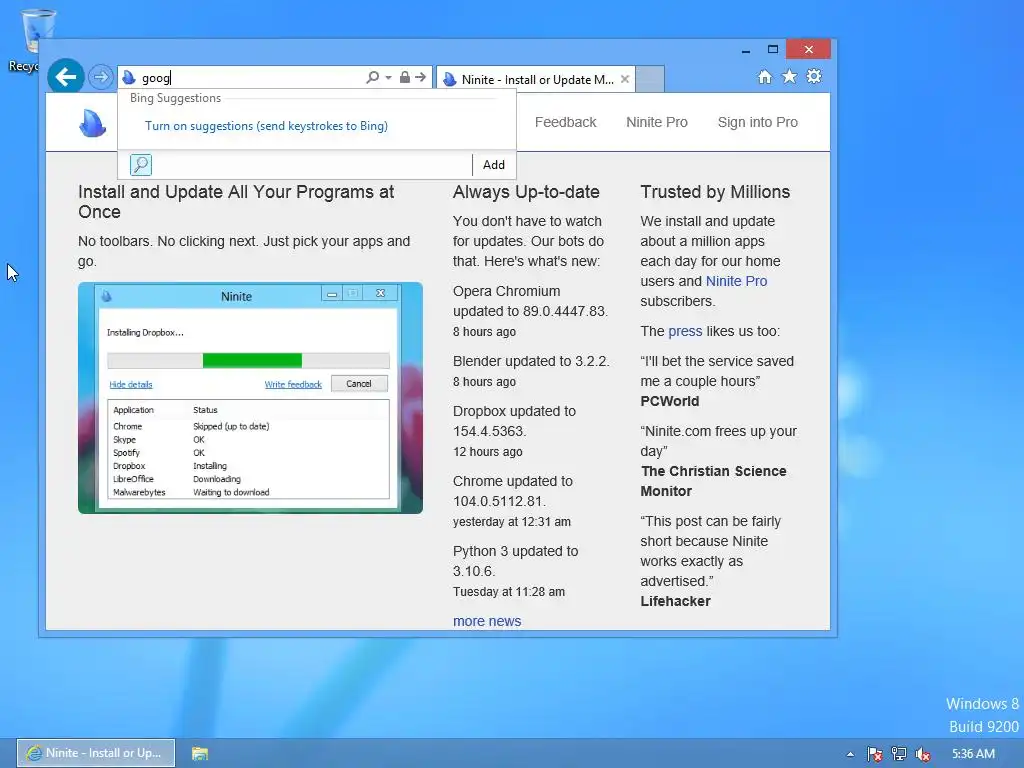
Task: Click the 5:36 AM system clock
Action: [x=973, y=754]
